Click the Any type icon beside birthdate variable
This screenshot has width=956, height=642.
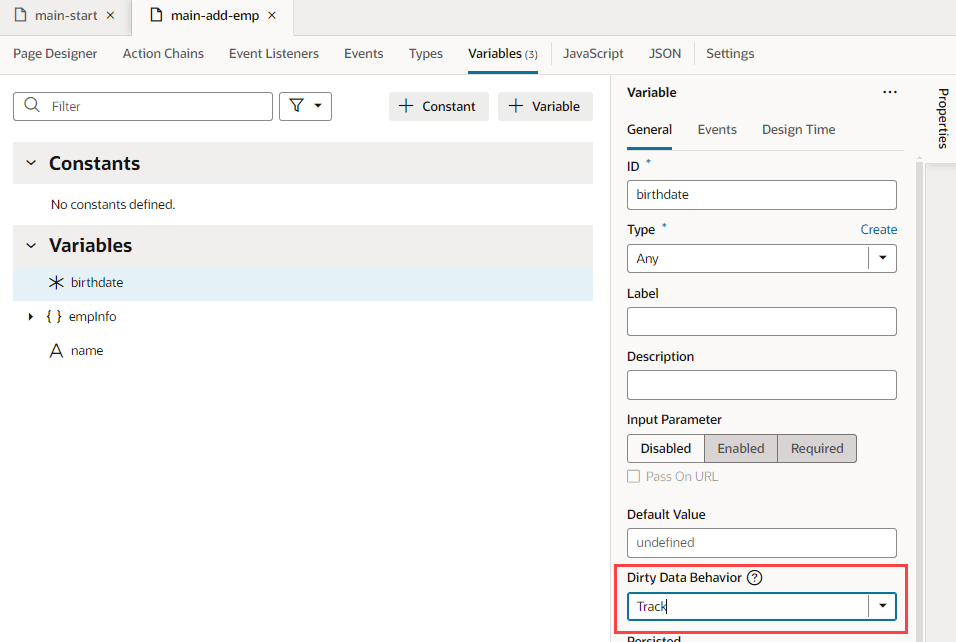(x=57, y=282)
